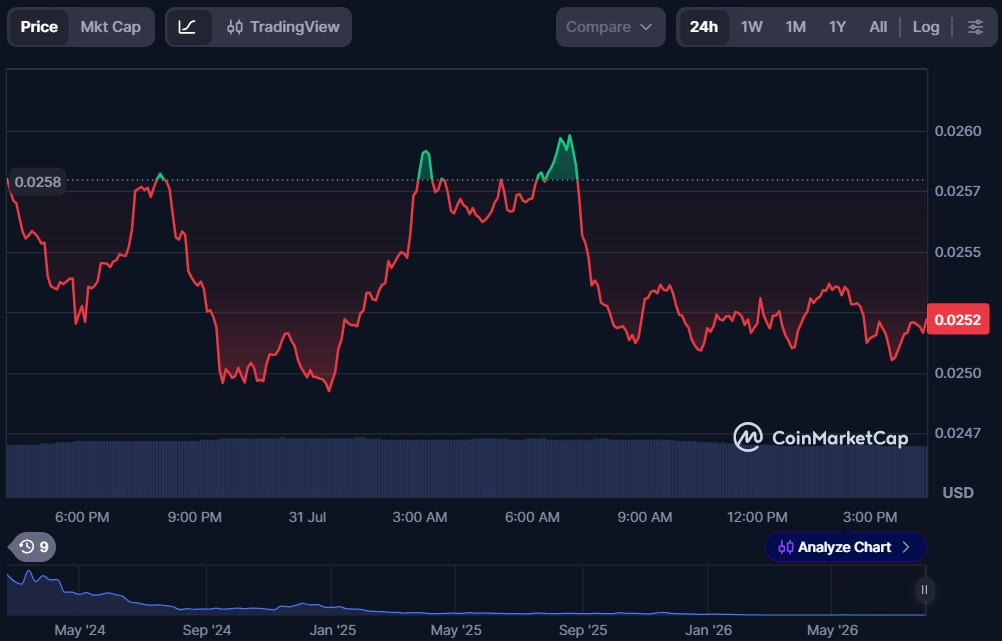Click the 6:00 PM time axis label

point(82,517)
